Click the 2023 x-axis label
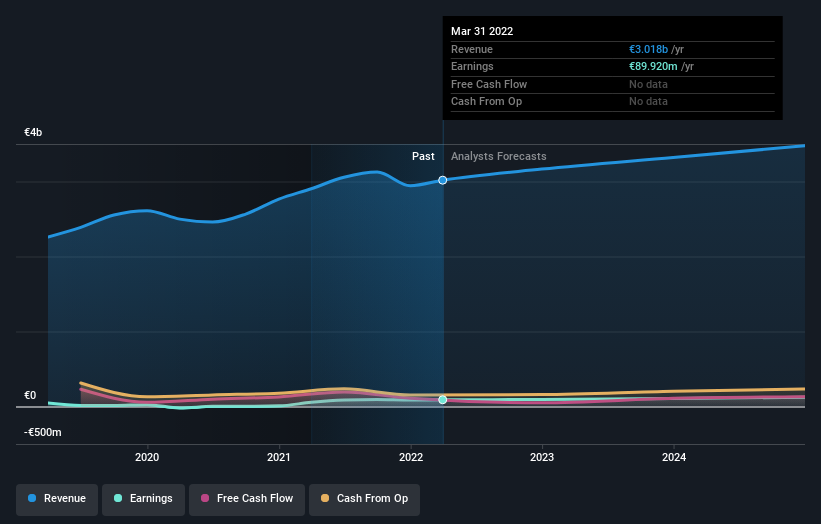821x524 pixels. point(542,457)
